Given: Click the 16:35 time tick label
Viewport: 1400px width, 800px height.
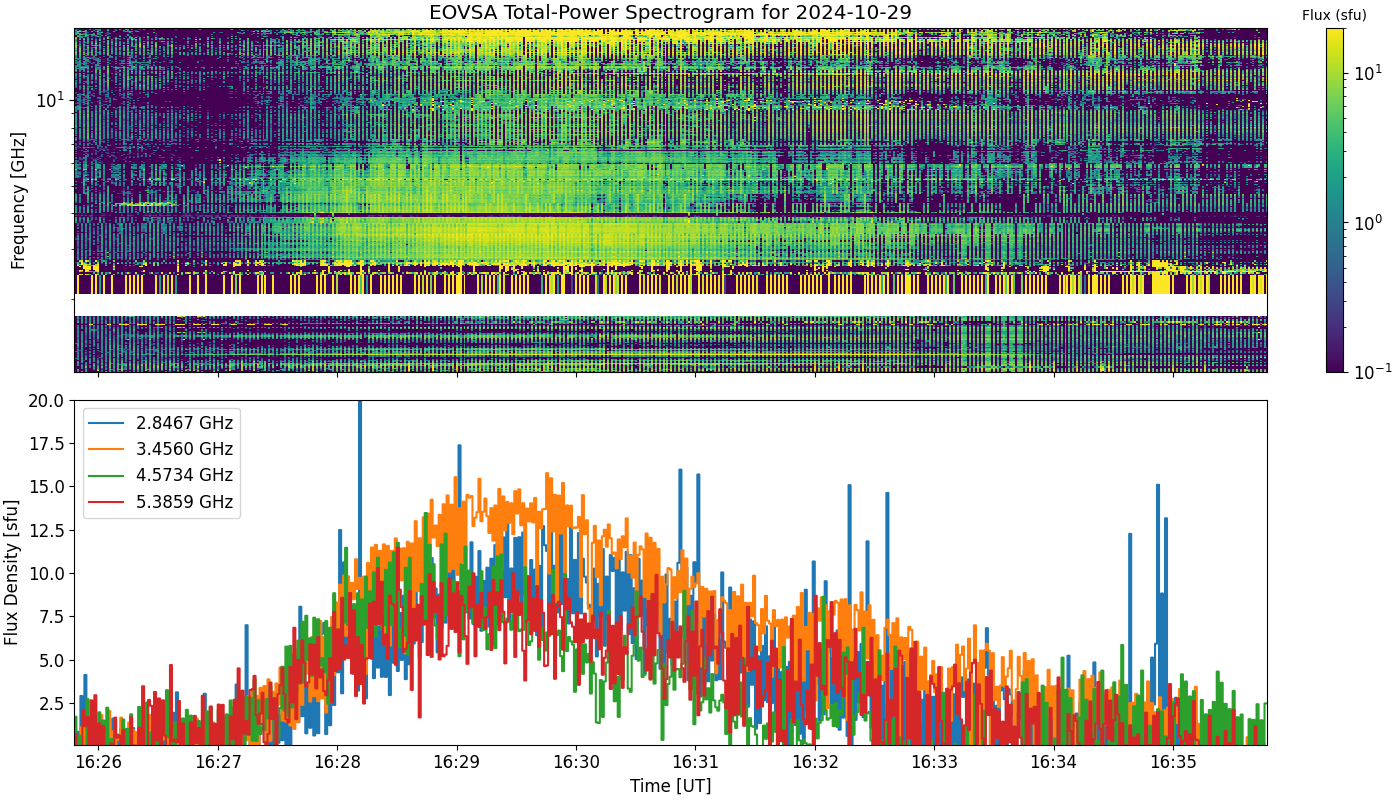Looking at the screenshot, I should (1173, 762).
